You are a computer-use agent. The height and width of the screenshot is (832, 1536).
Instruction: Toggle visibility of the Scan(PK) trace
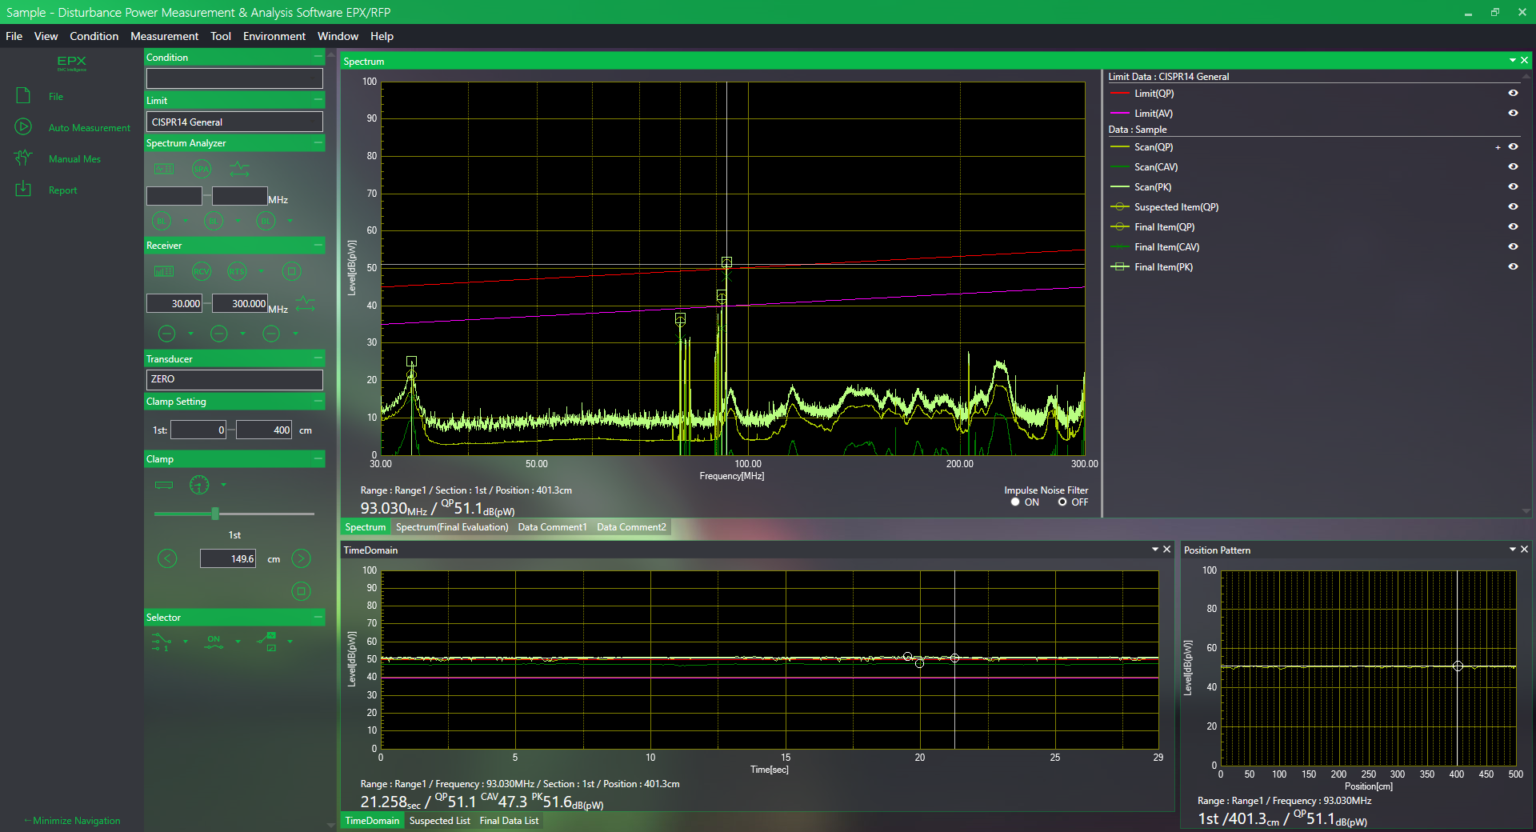pos(1512,187)
